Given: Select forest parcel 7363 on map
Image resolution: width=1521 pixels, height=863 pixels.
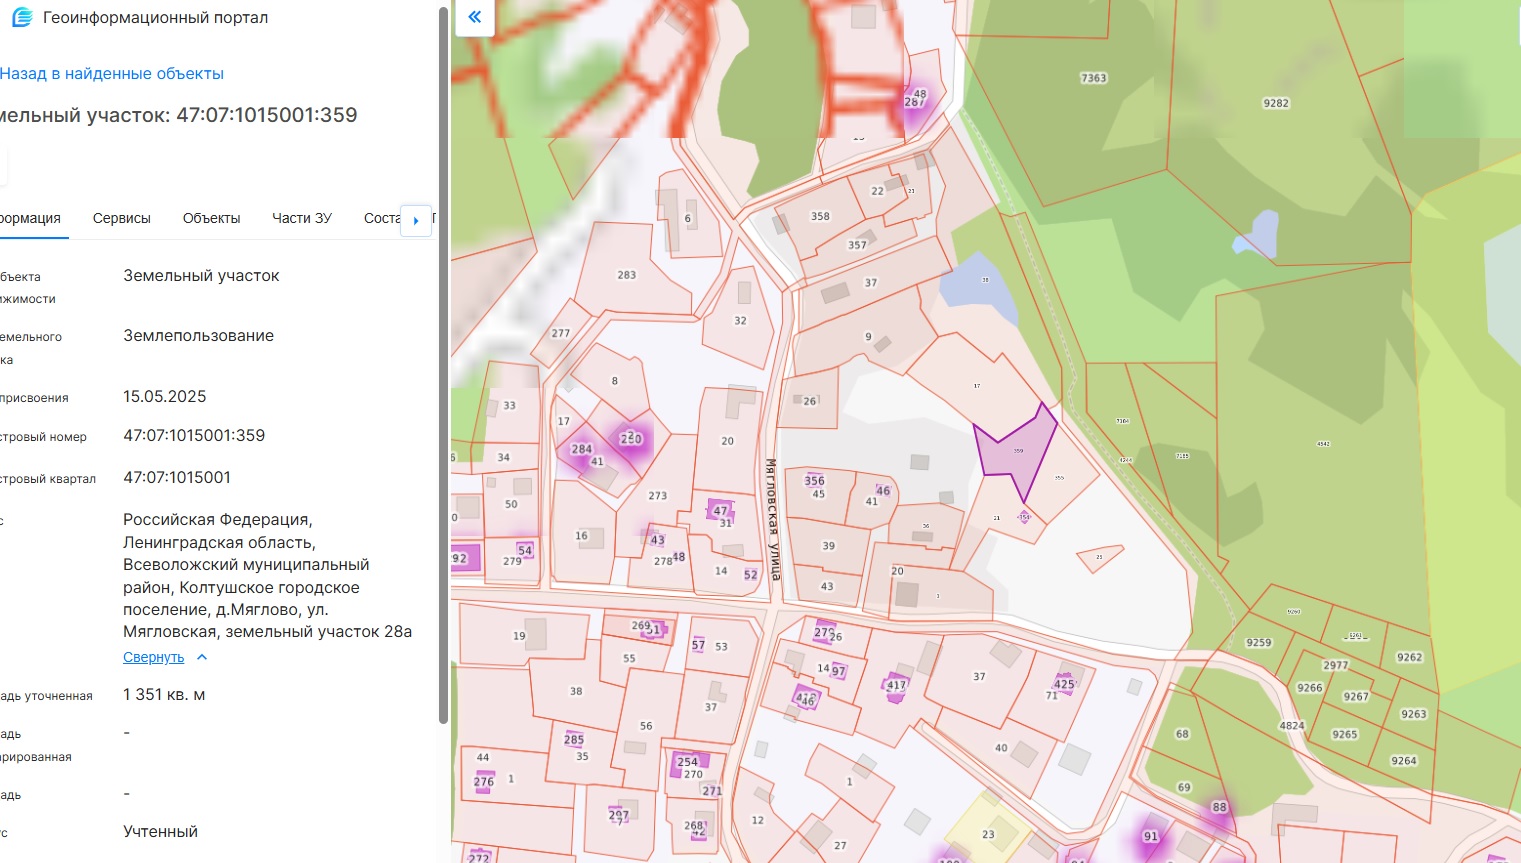Looking at the screenshot, I should (1093, 78).
